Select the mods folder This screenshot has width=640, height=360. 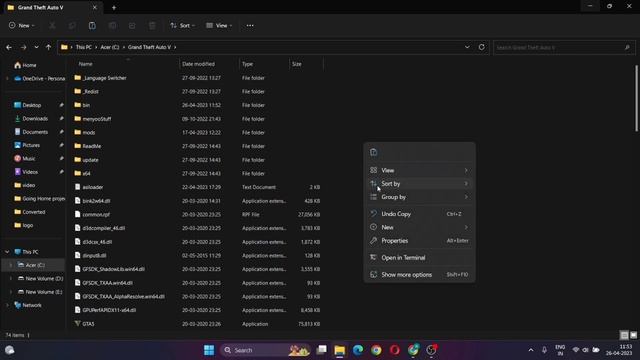coord(89,133)
